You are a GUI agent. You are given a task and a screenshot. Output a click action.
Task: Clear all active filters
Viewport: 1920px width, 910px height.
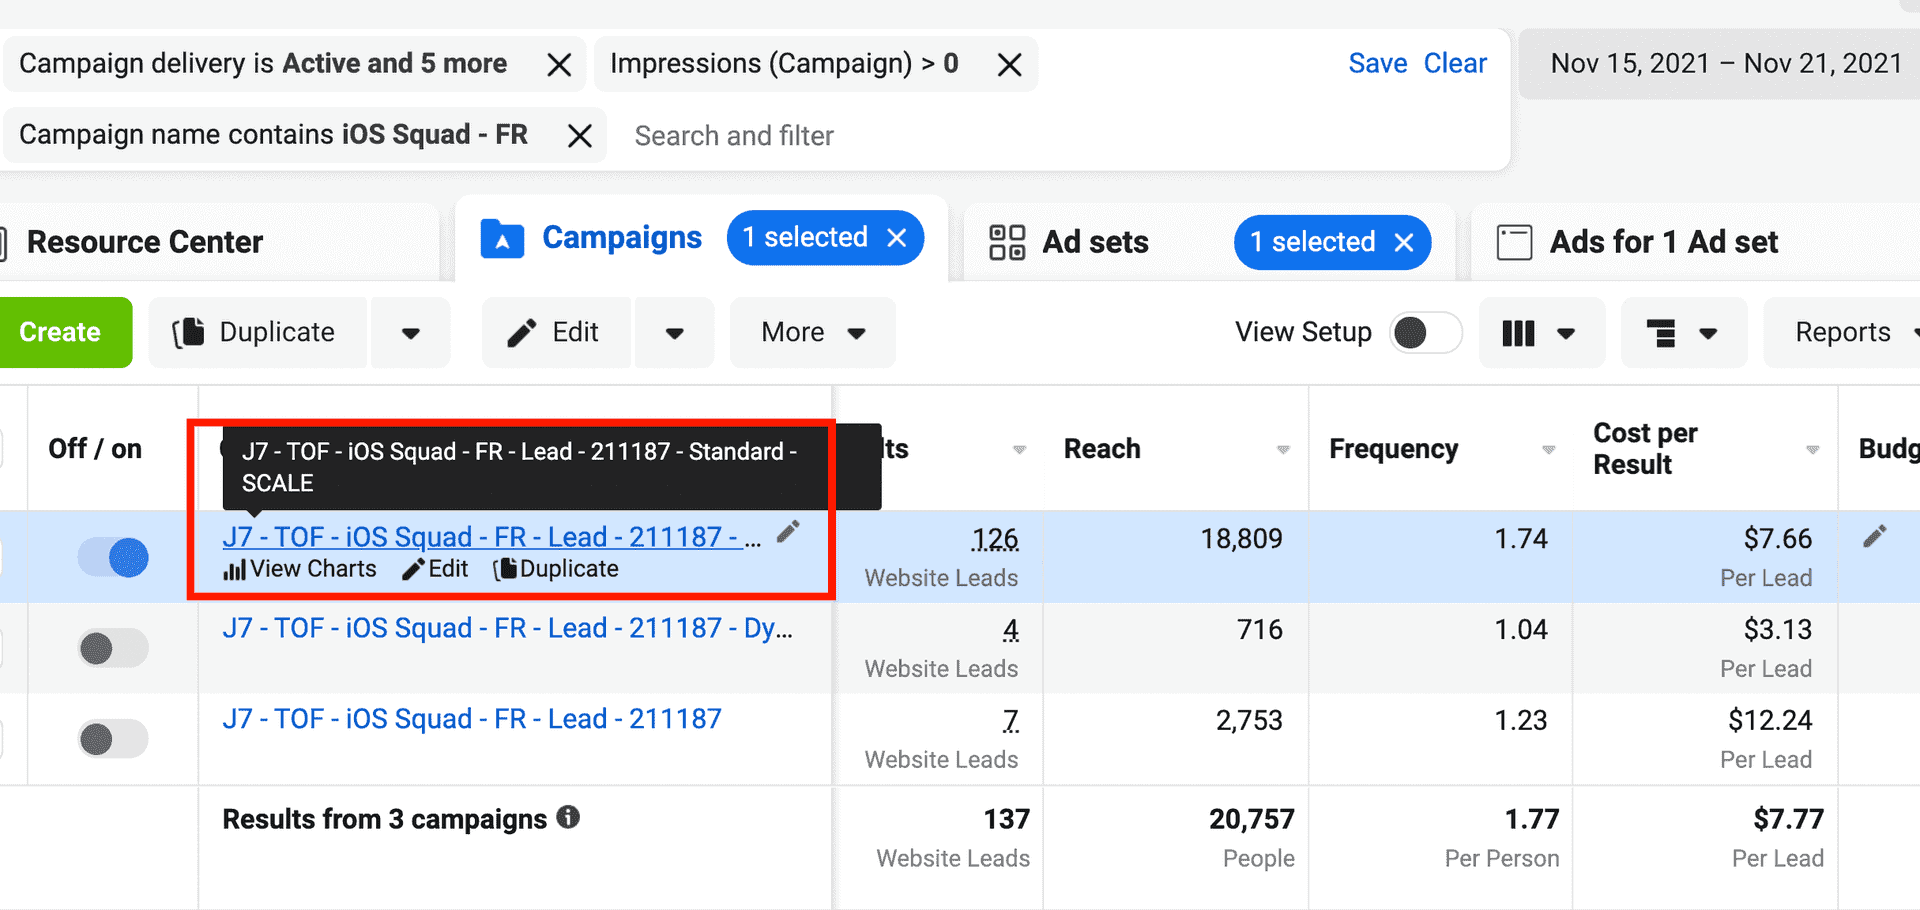[x=1456, y=62]
